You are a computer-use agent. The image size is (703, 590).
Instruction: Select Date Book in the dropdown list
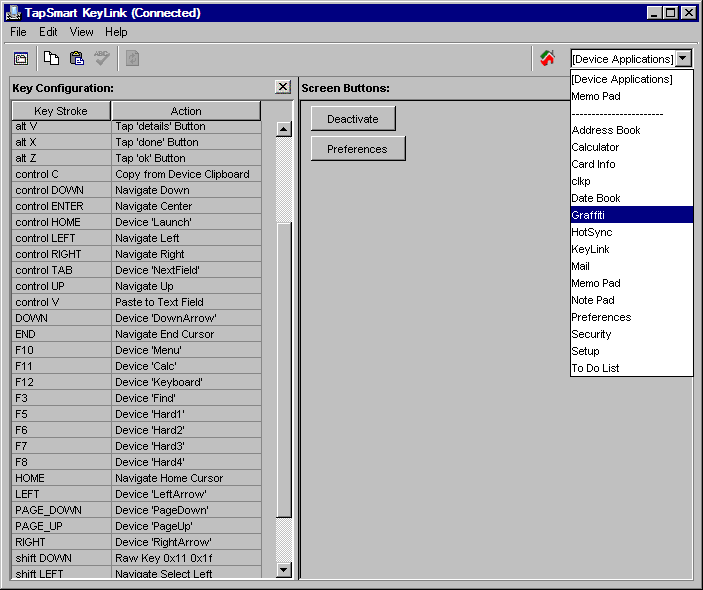[x=632, y=198]
